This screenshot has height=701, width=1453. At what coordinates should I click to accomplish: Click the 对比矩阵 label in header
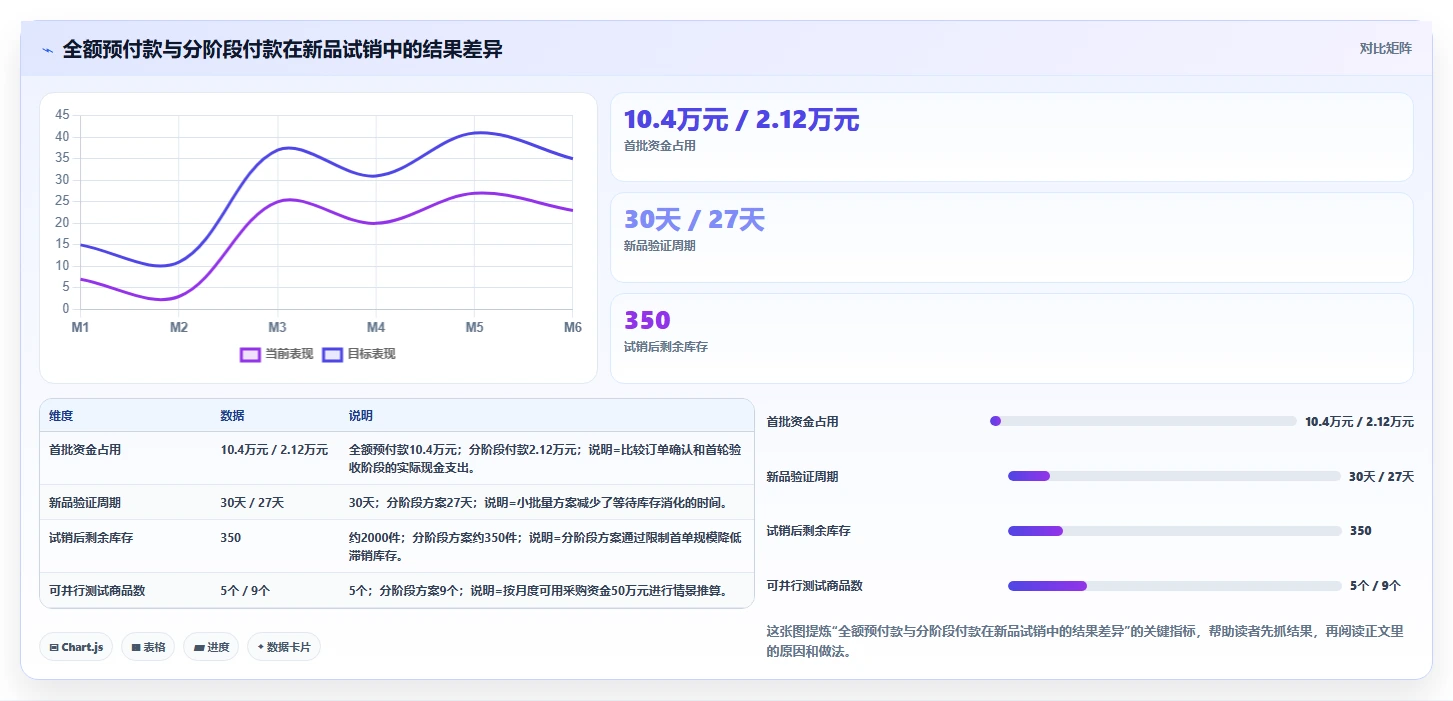click(1385, 48)
